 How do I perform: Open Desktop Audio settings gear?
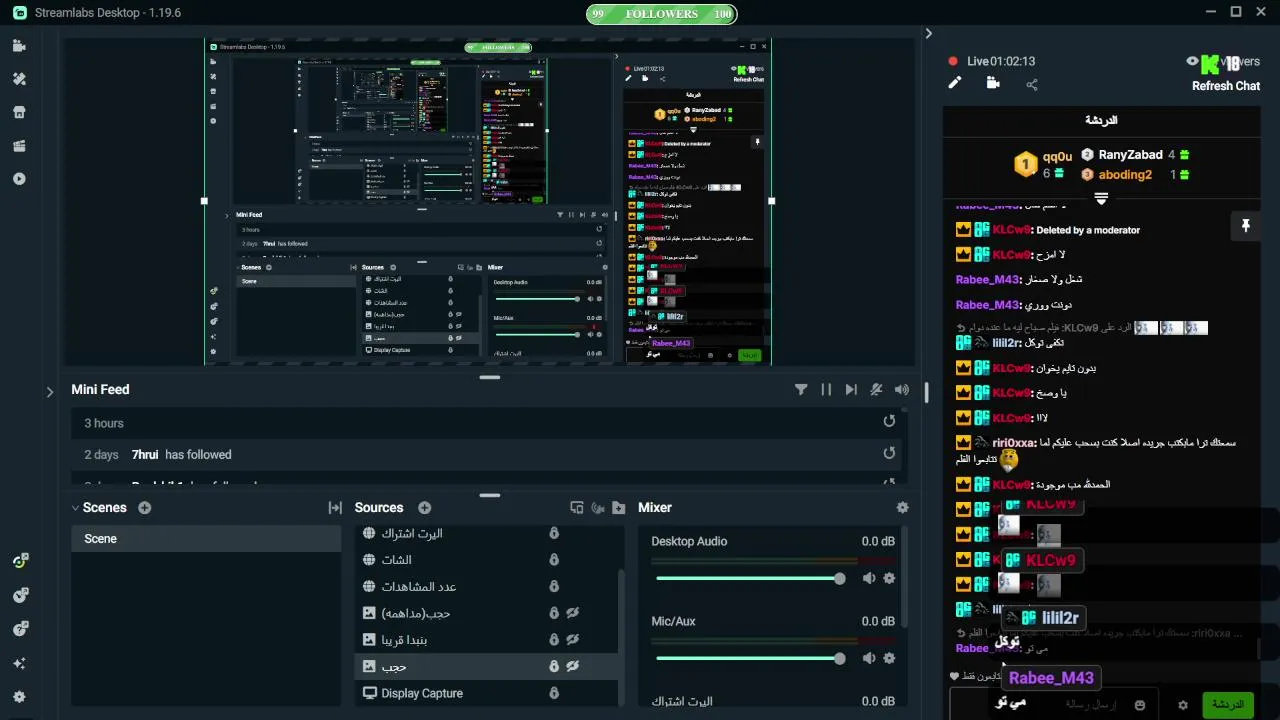pos(889,578)
